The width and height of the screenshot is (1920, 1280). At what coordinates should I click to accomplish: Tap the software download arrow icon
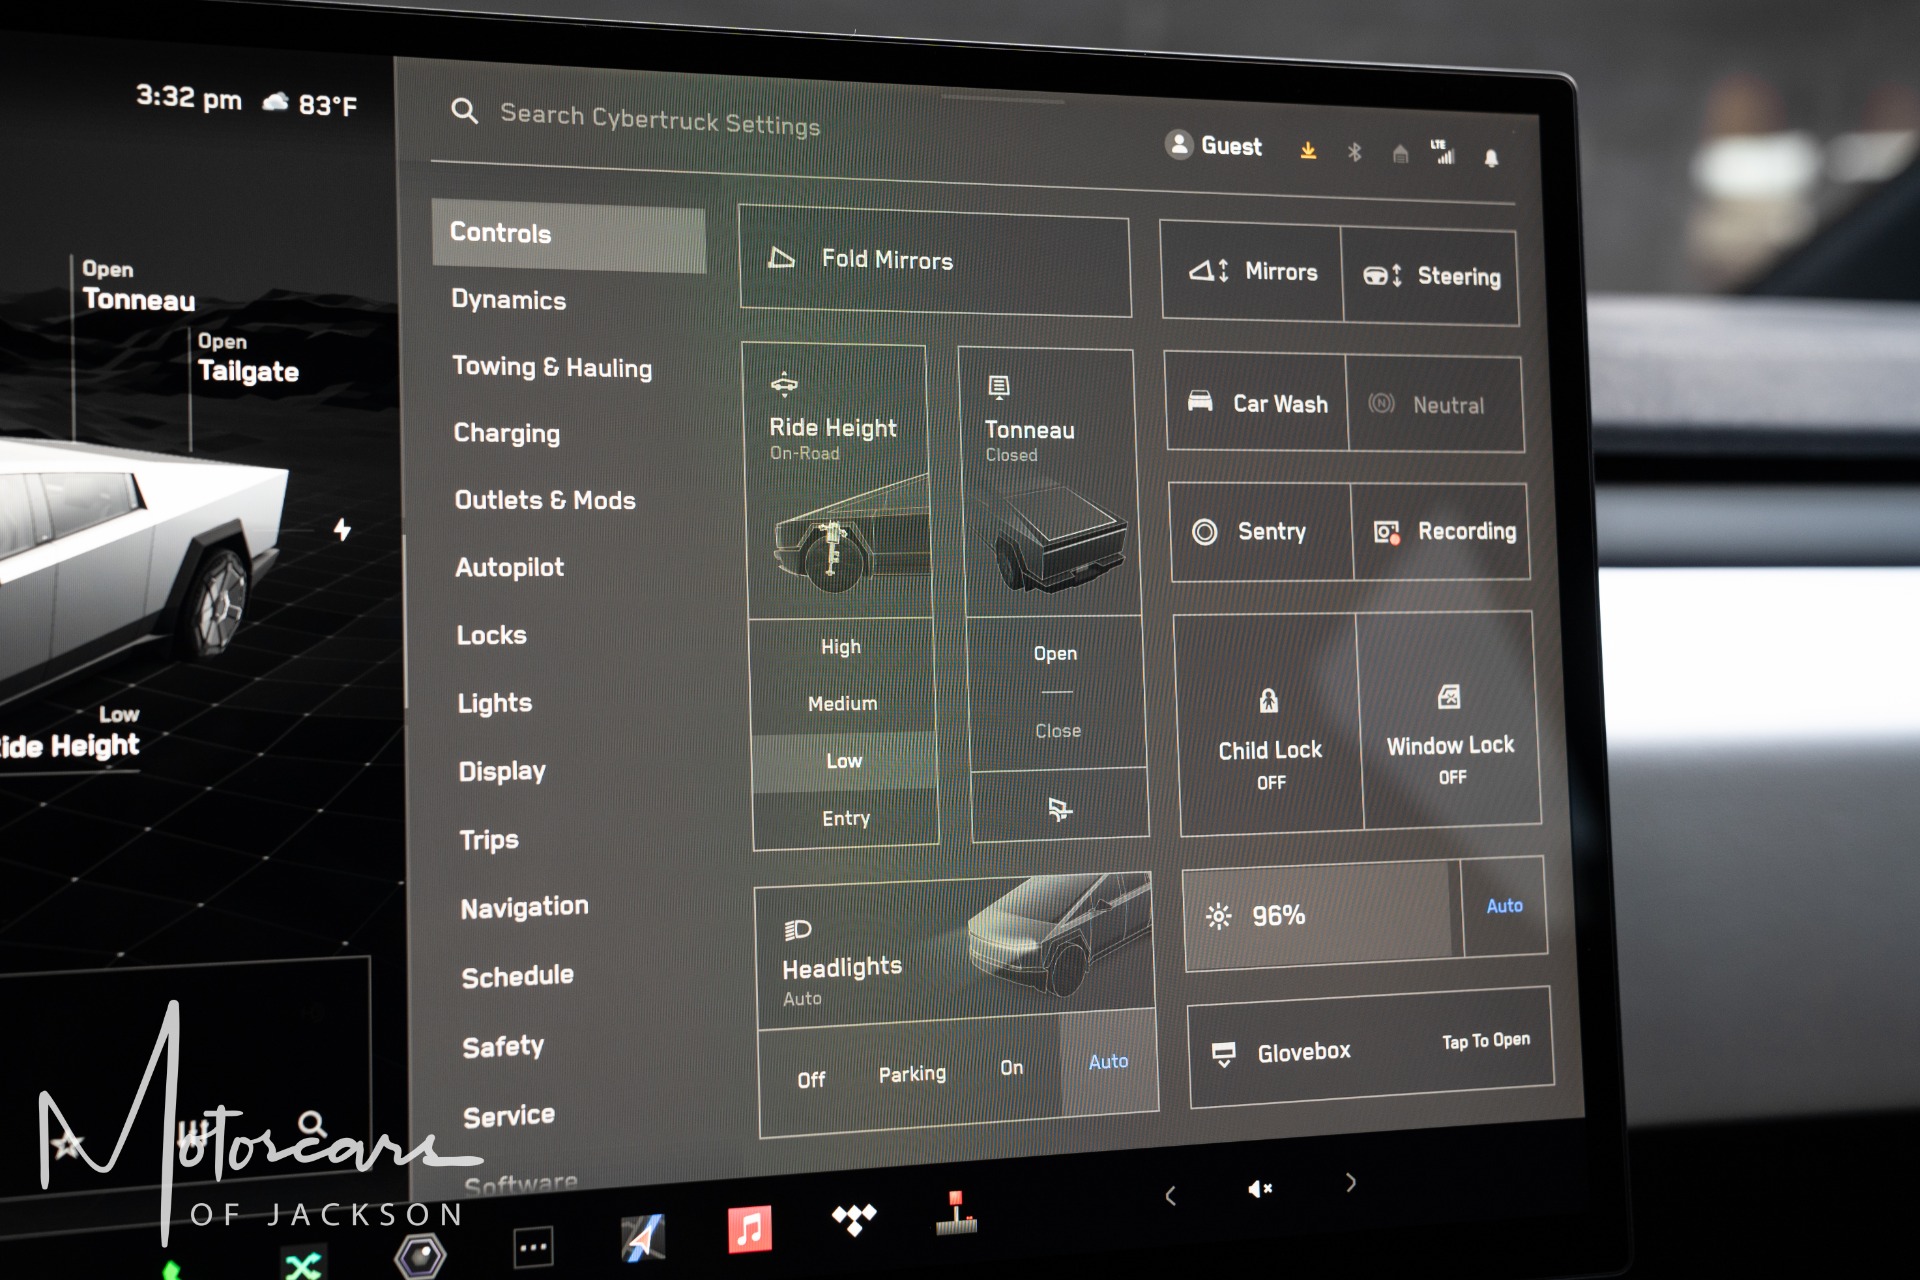tap(1308, 150)
